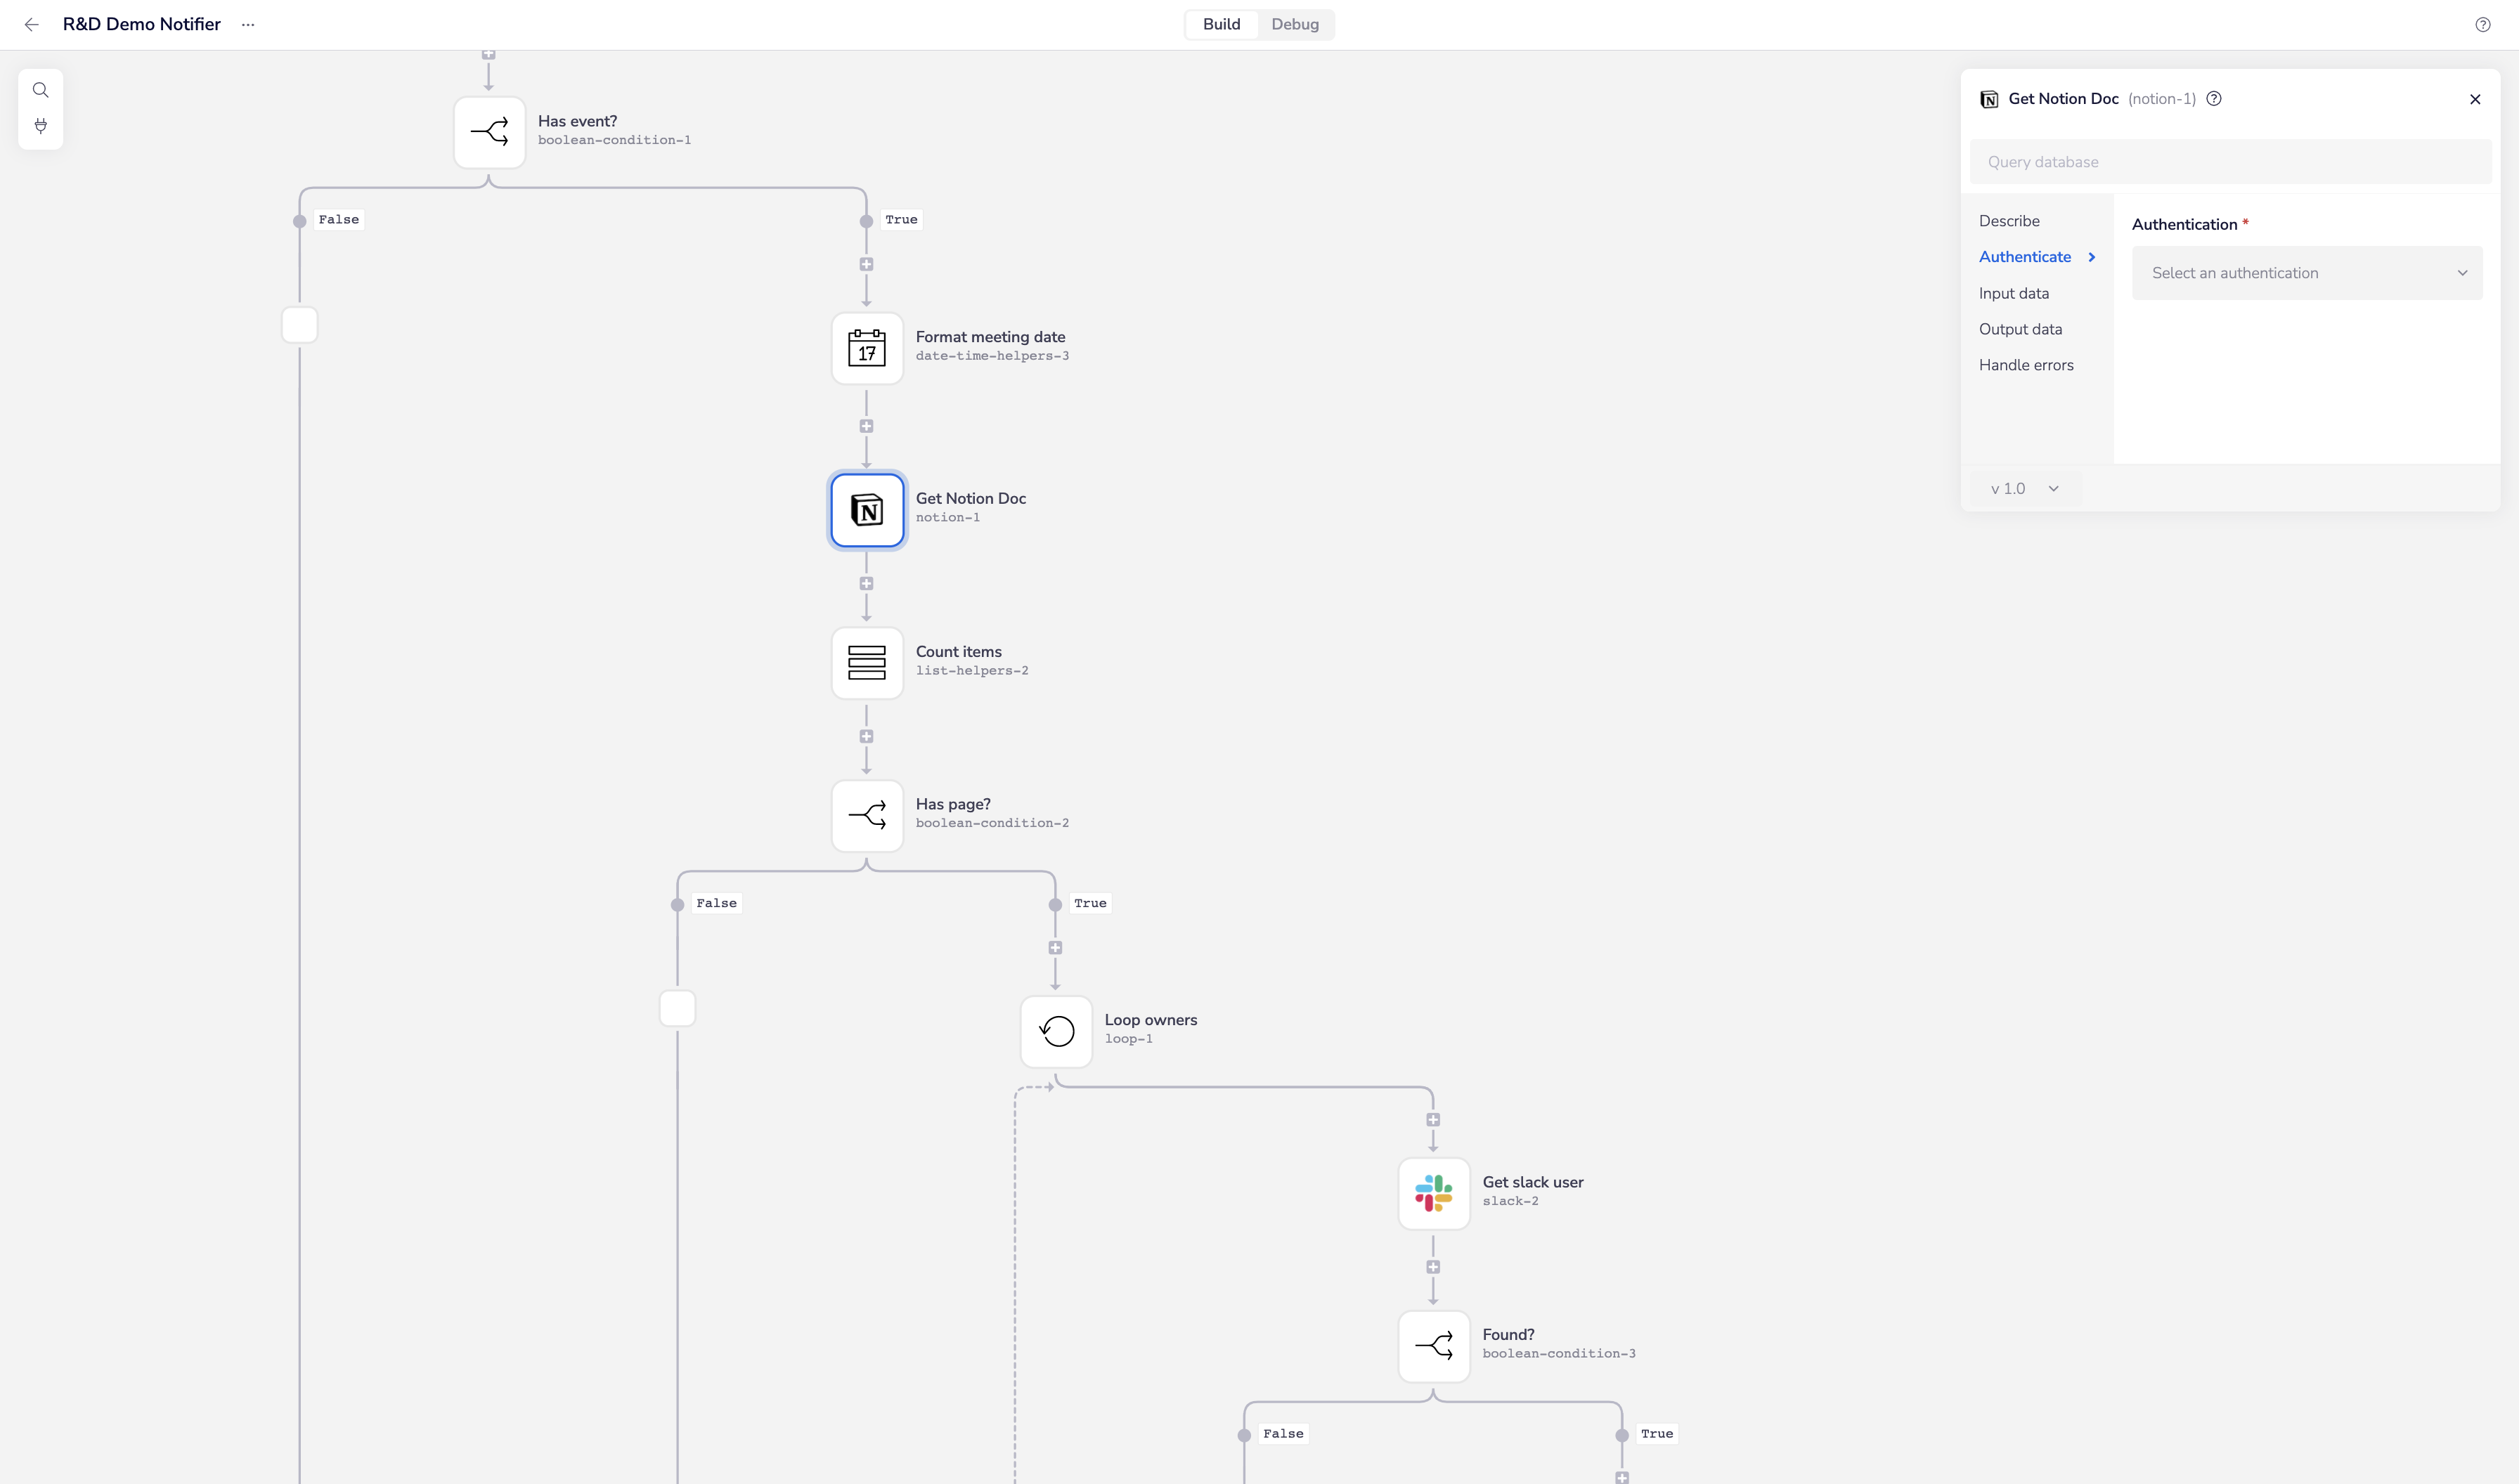
Task: Click the Query database operation field
Action: click(2230, 162)
